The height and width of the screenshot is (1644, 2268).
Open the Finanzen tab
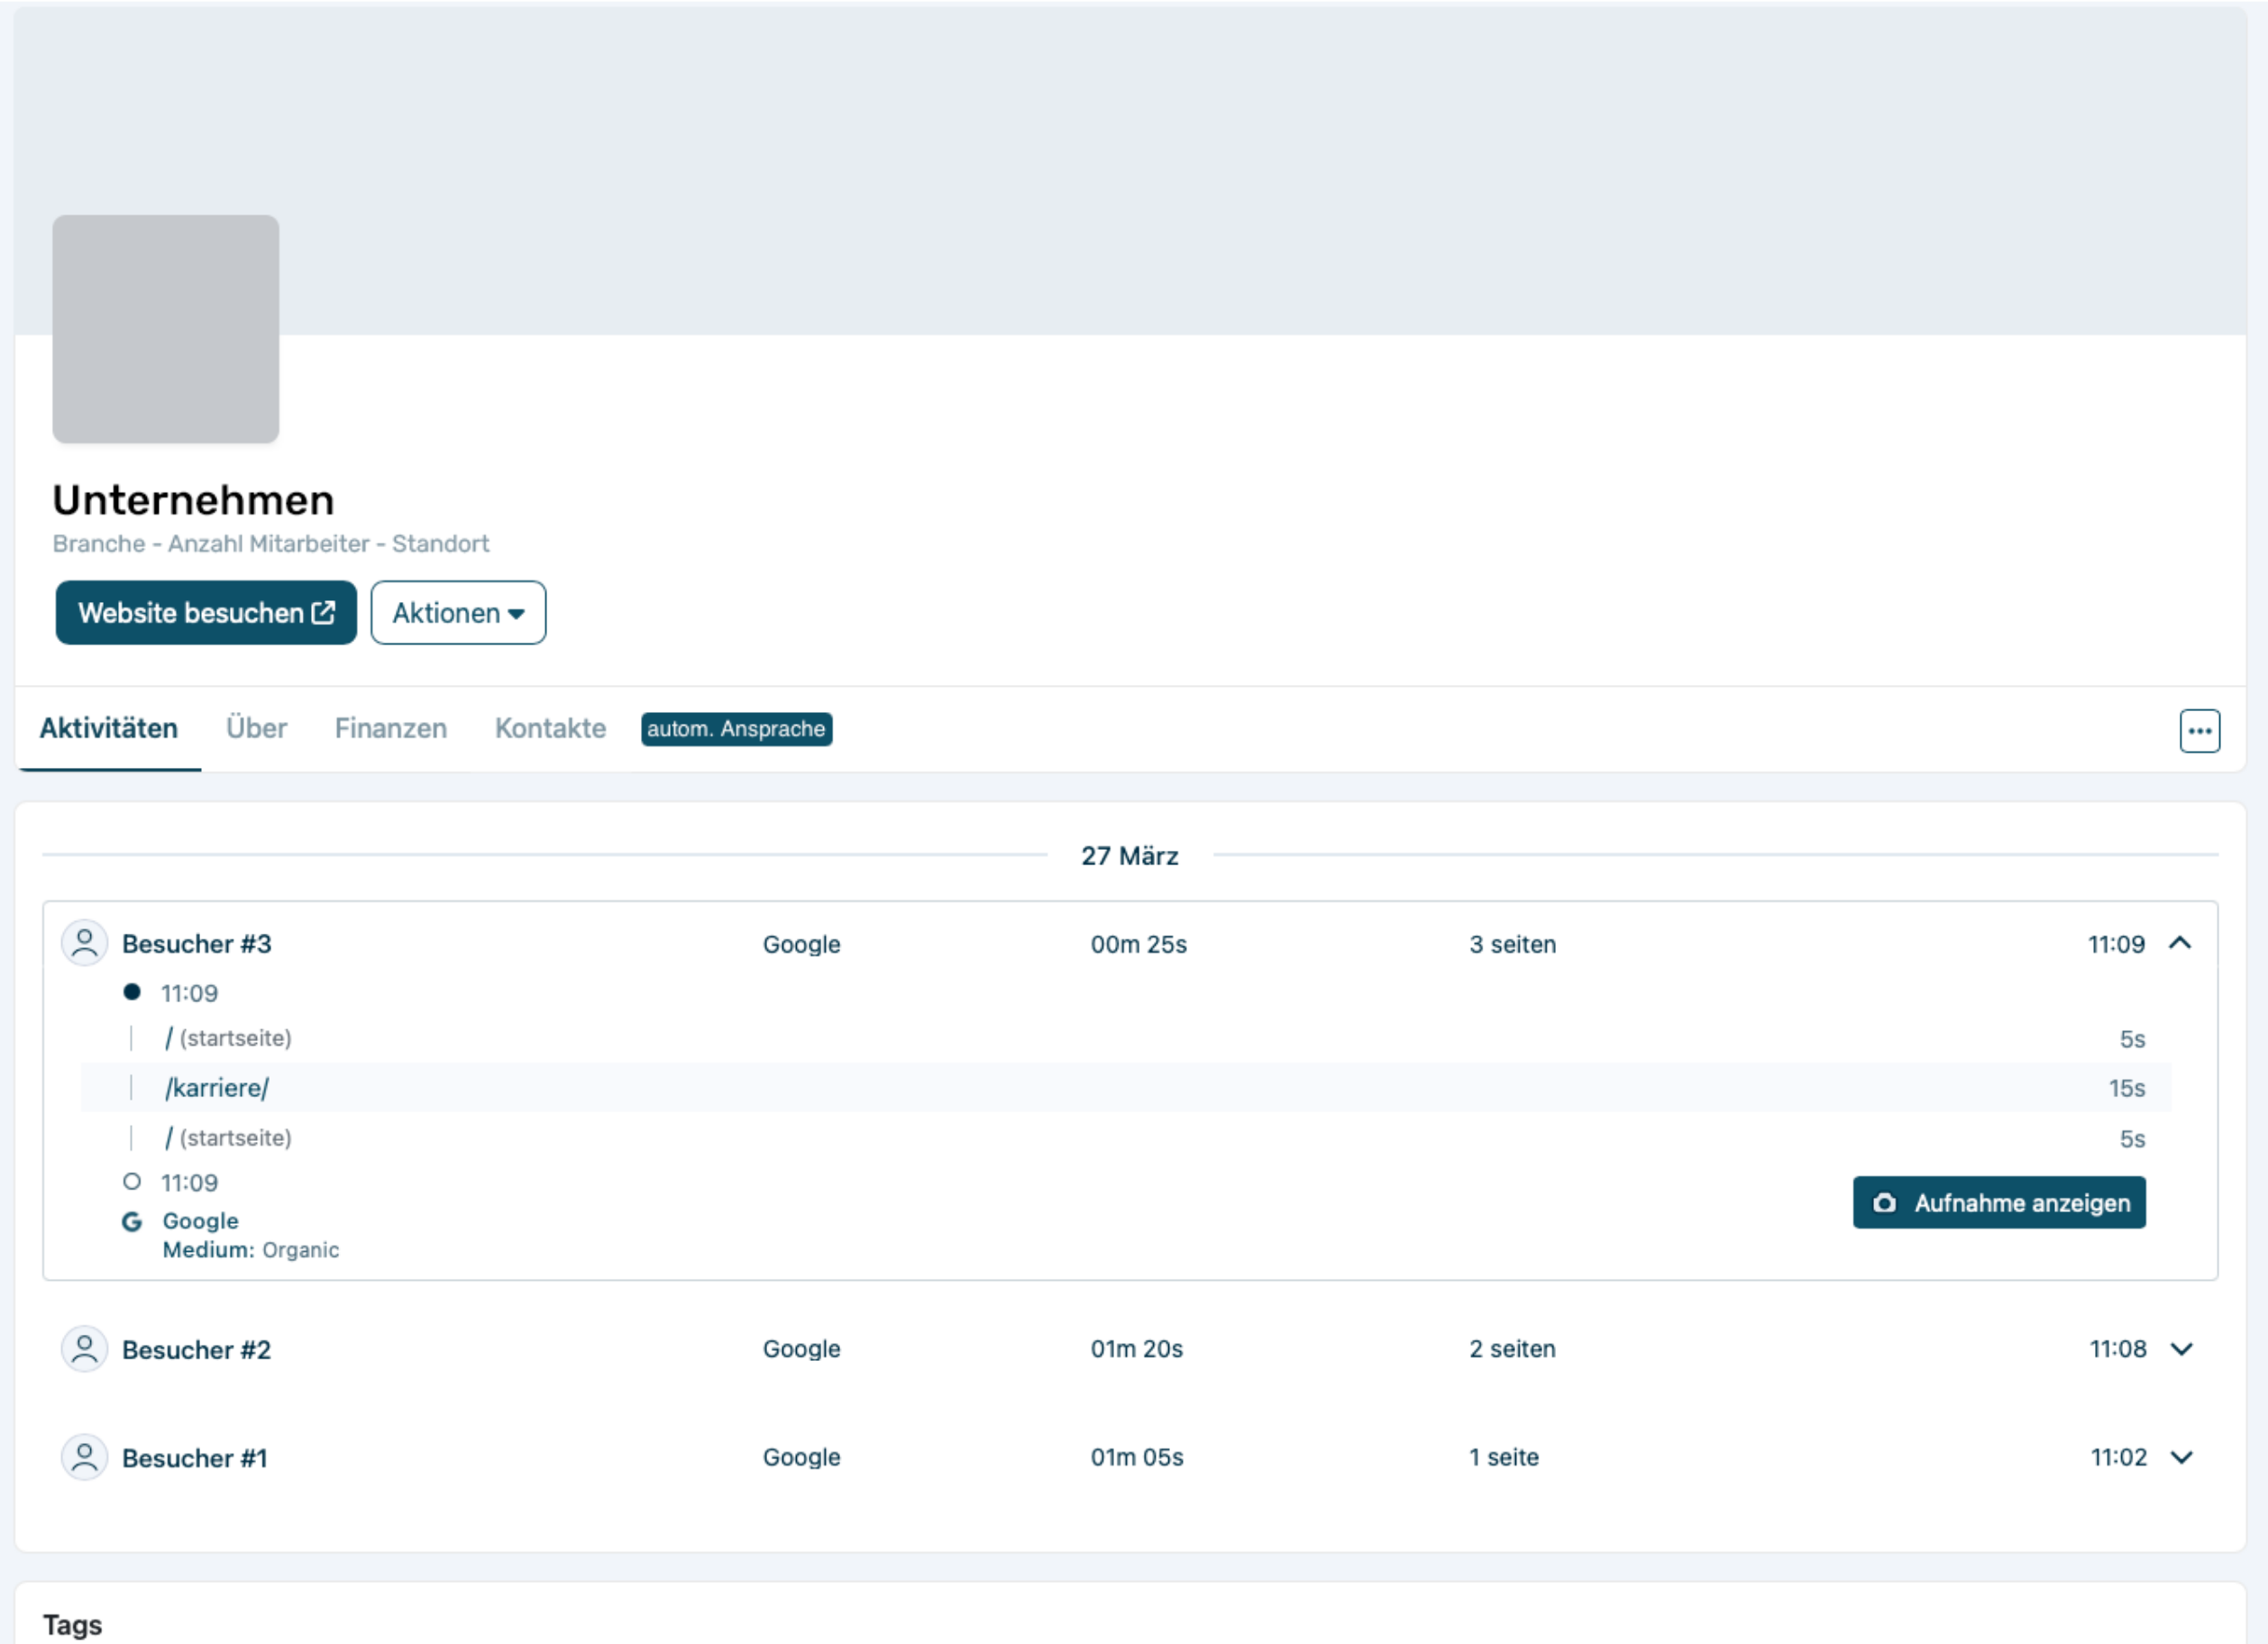(x=391, y=728)
